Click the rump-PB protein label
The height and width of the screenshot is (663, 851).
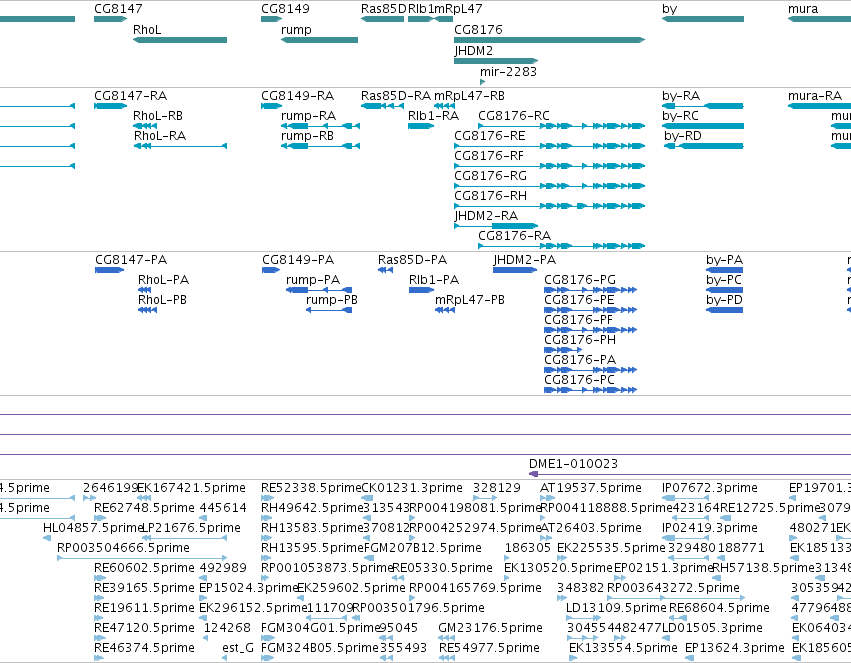pyautogui.click(x=332, y=300)
